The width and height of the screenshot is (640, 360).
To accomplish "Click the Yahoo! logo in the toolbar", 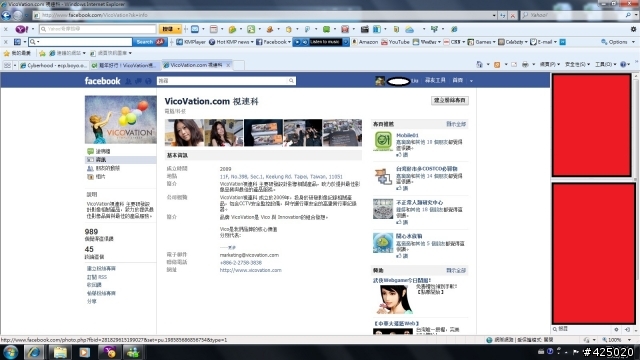I will (x=22, y=29).
